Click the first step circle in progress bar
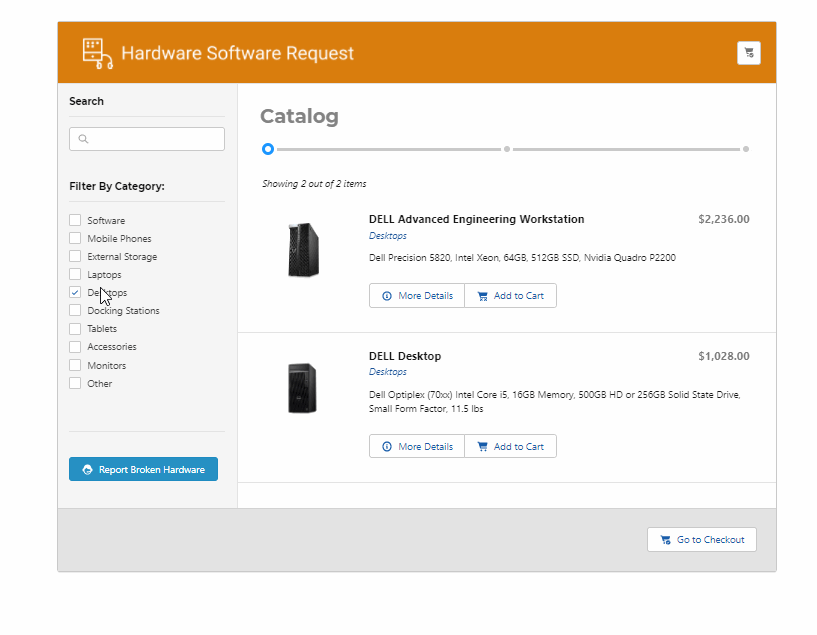Image resolution: width=817 pixels, height=635 pixels. [268, 149]
